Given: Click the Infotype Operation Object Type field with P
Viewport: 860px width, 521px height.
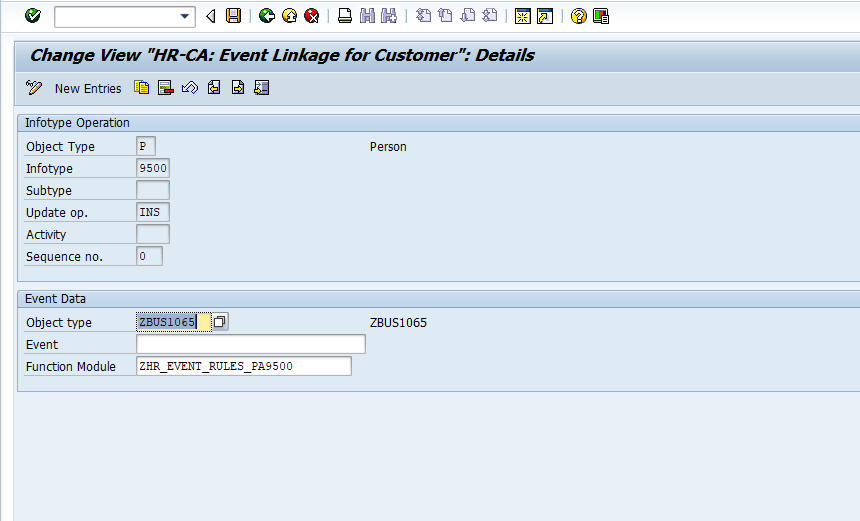Looking at the screenshot, I should click(146, 146).
